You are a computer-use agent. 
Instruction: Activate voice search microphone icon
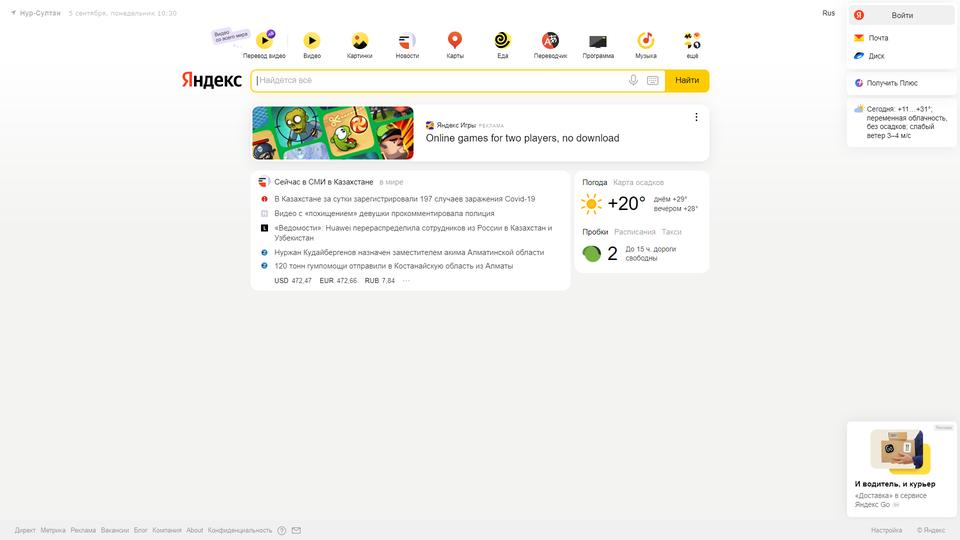pos(633,80)
